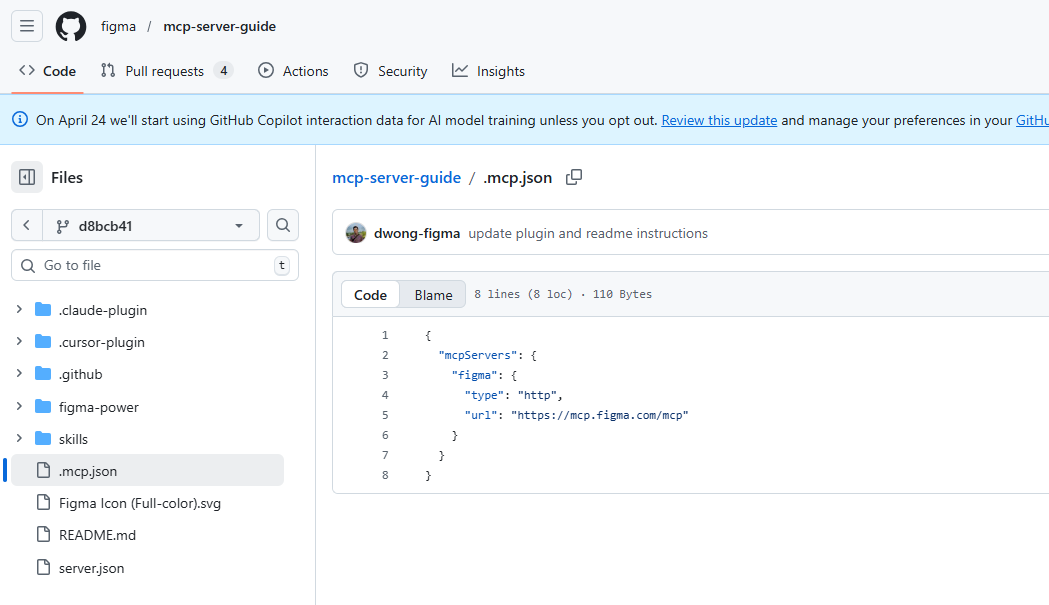Click mcp-server-guide breadcrumb link
Viewport: 1049px width, 605px height.
(397, 178)
